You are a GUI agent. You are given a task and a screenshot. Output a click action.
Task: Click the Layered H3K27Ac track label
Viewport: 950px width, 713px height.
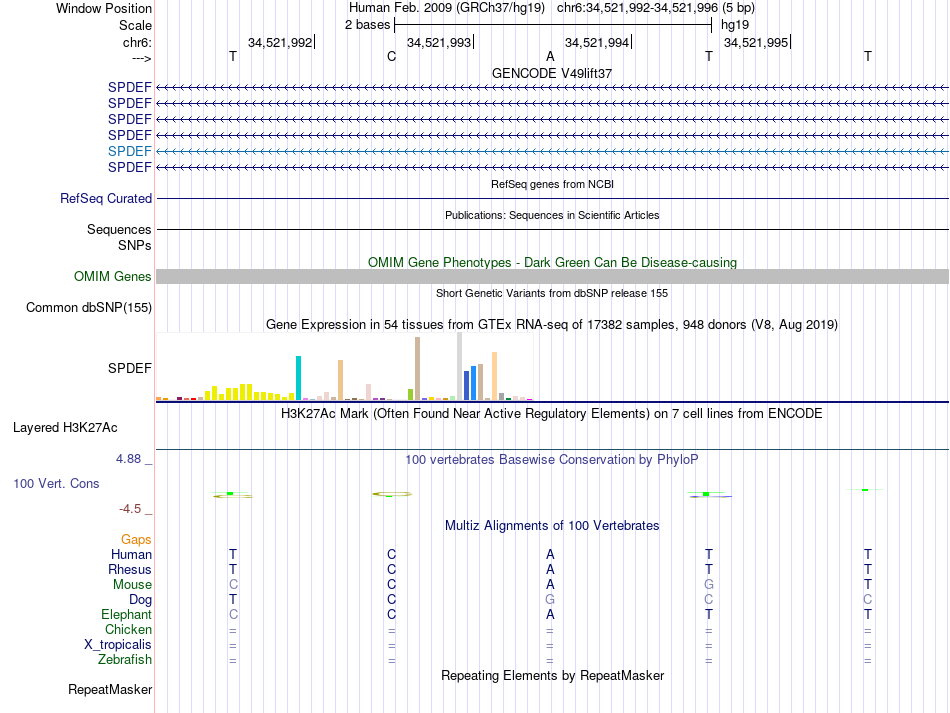(65, 427)
